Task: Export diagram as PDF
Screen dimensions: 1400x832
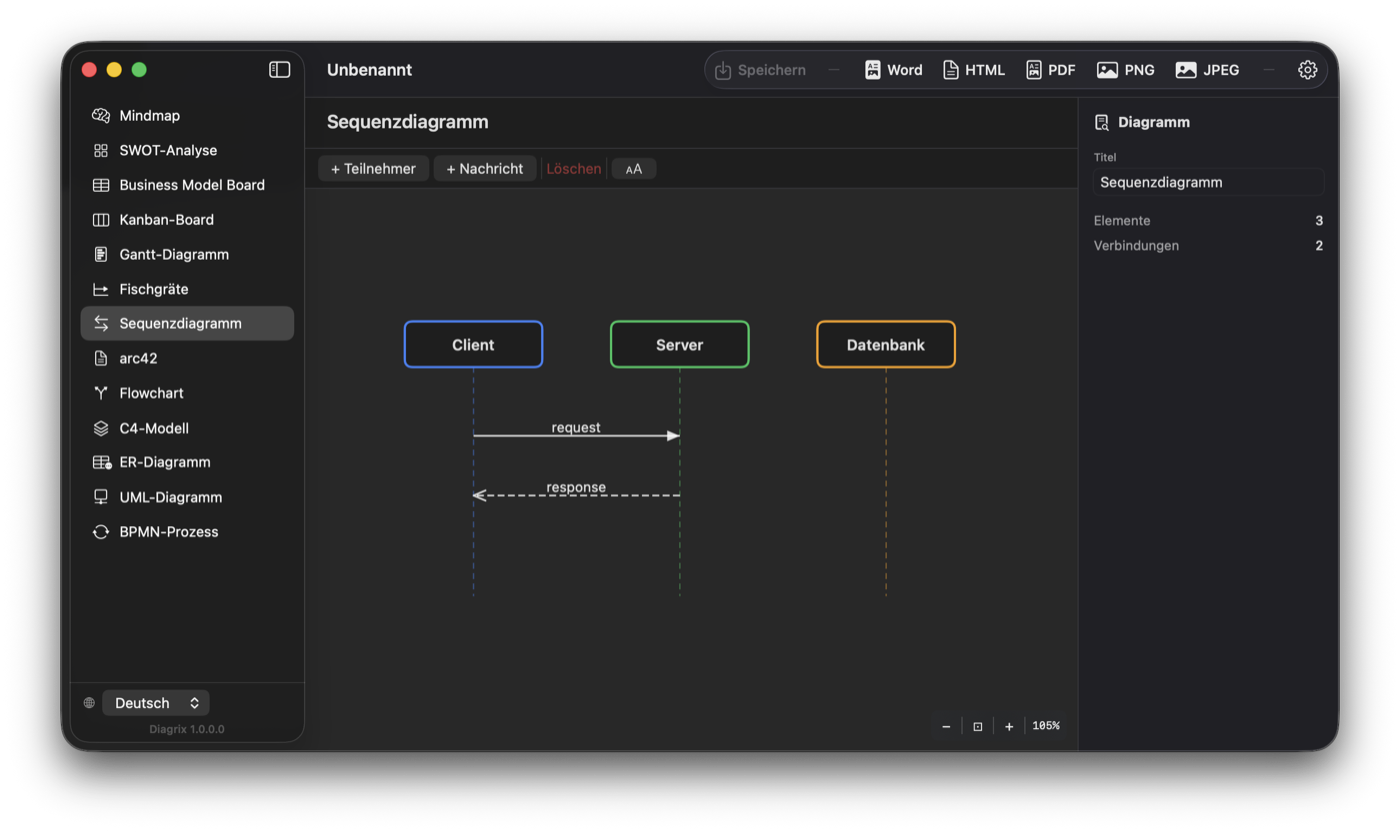Action: coord(1050,70)
